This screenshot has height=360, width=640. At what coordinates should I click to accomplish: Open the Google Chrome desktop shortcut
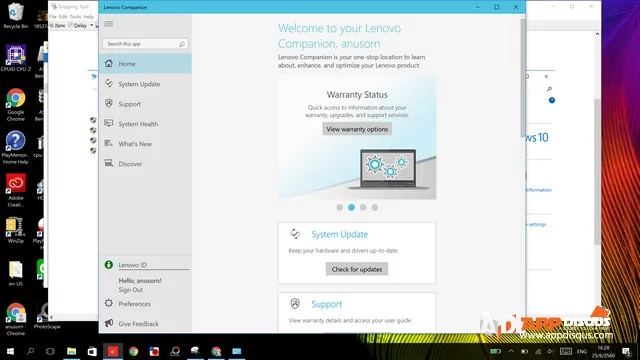[16, 105]
